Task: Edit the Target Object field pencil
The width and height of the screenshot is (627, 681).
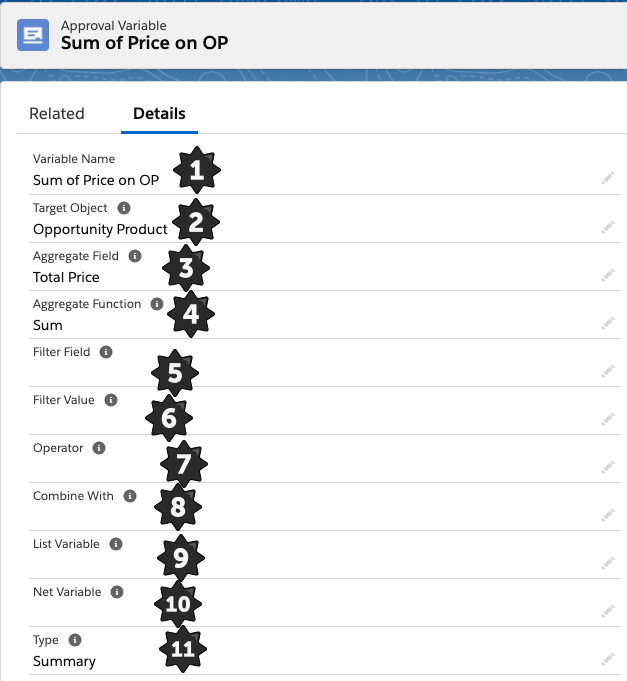Action: (607, 227)
